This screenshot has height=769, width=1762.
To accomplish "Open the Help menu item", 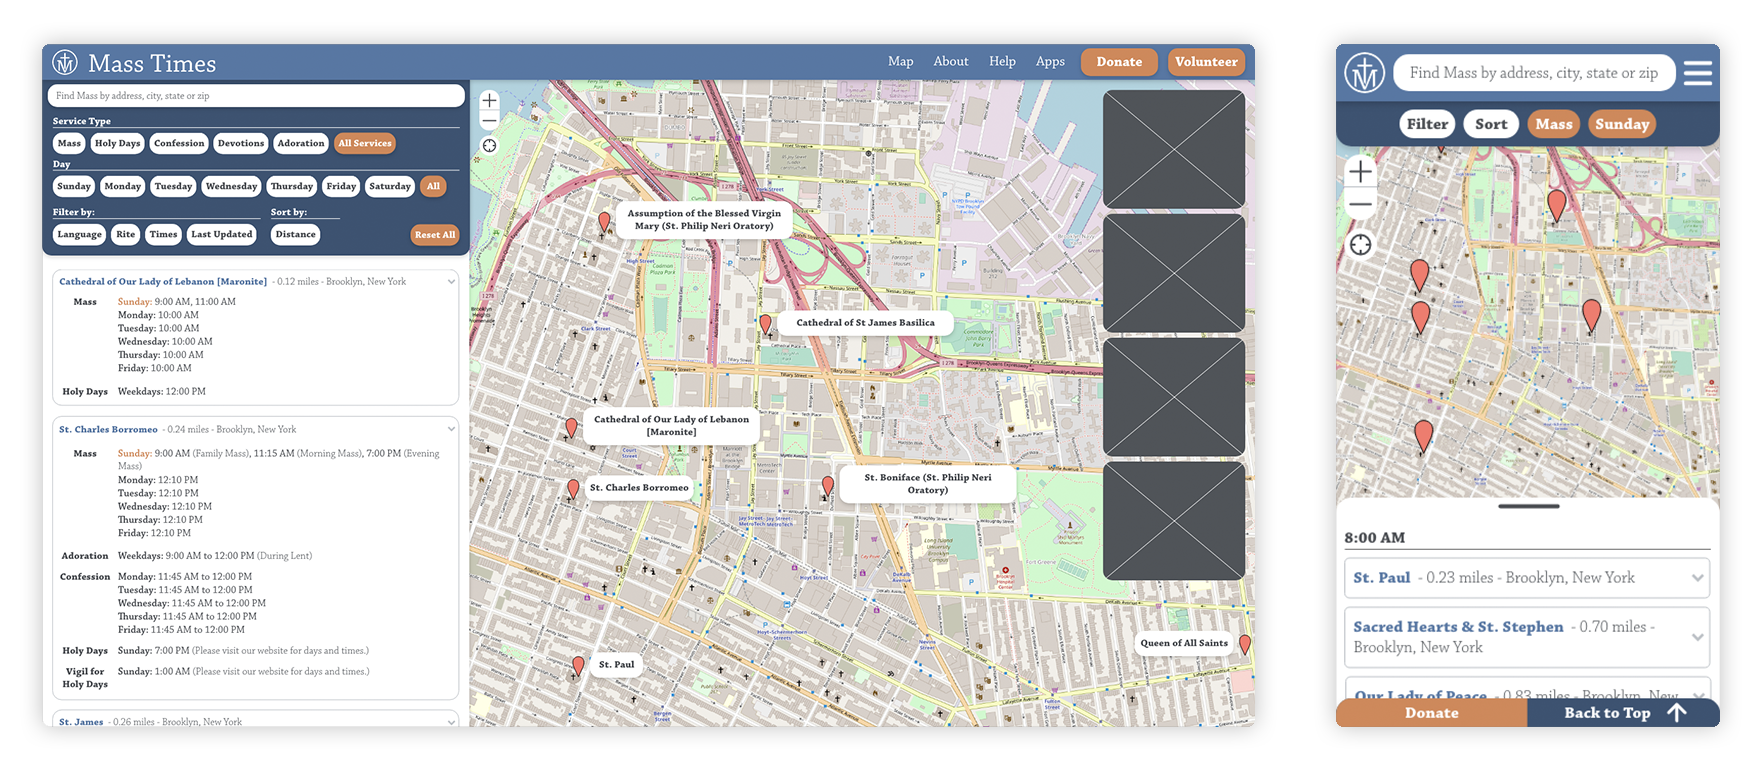I will (x=1002, y=62).
